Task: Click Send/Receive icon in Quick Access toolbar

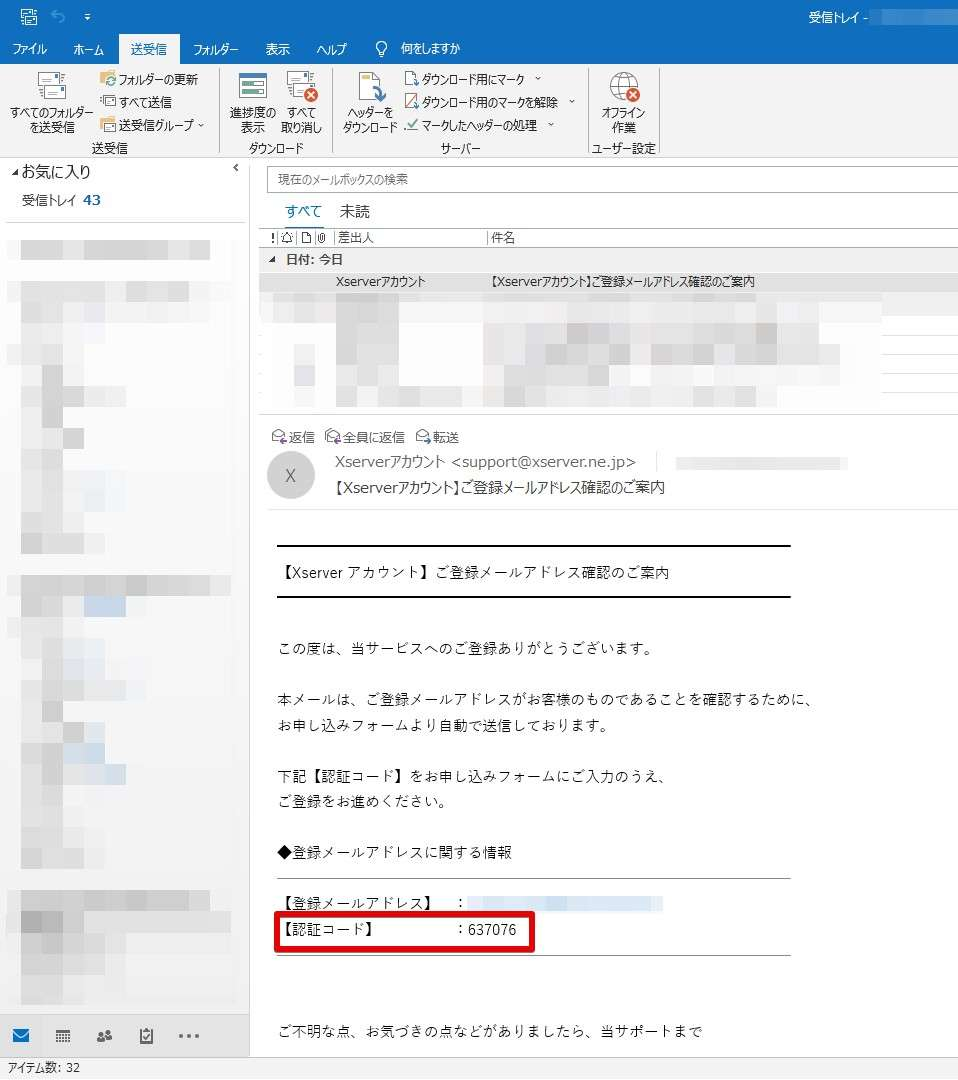Action: click(x=29, y=16)
